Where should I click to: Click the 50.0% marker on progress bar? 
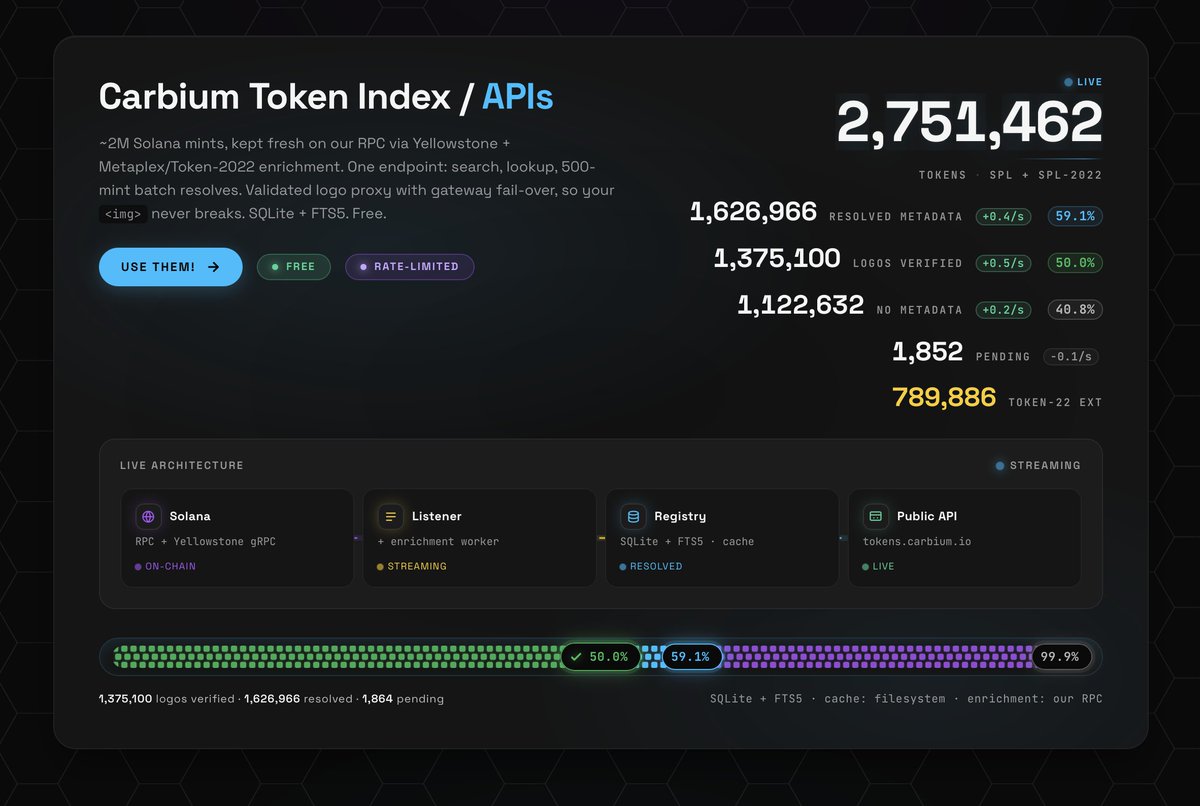[601, 657]
